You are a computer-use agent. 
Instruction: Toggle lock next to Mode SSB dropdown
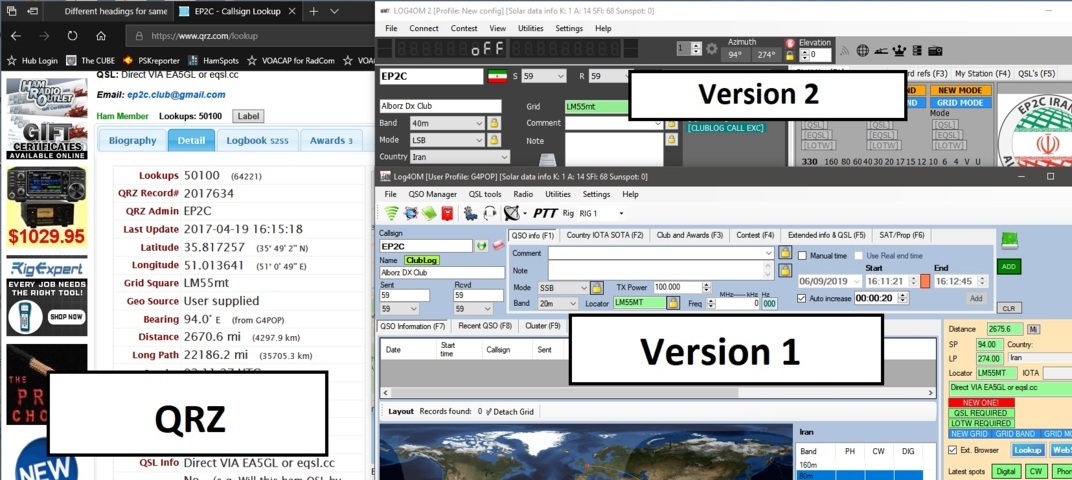pyautogui.click(x=597, y=288)
